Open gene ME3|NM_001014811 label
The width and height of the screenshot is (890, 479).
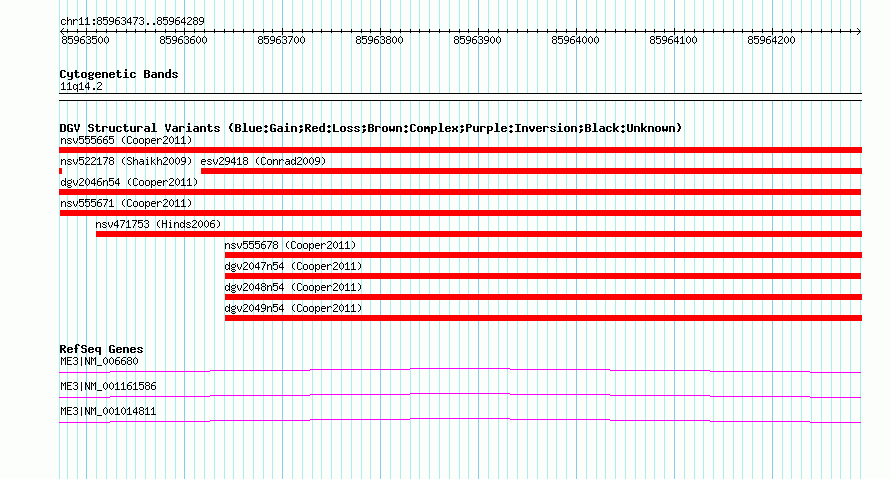108,411
